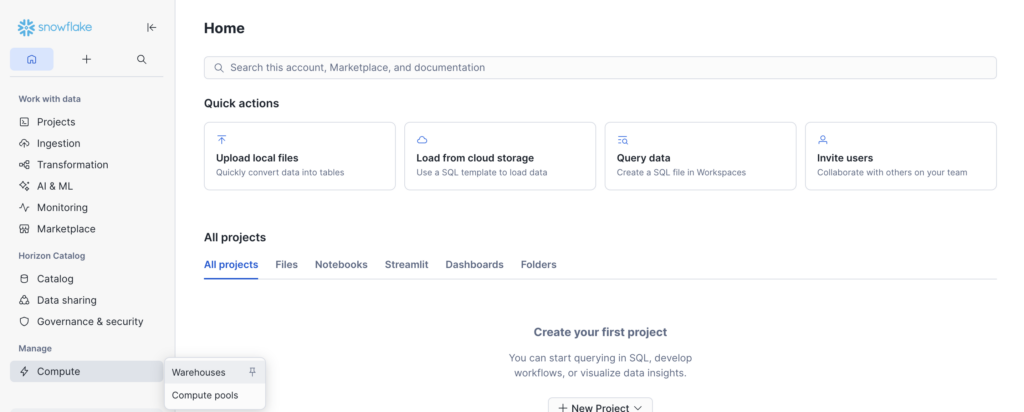Collapse the left sidebar panel
This screenshot has height=412, width=1024.
coord(151,28)
